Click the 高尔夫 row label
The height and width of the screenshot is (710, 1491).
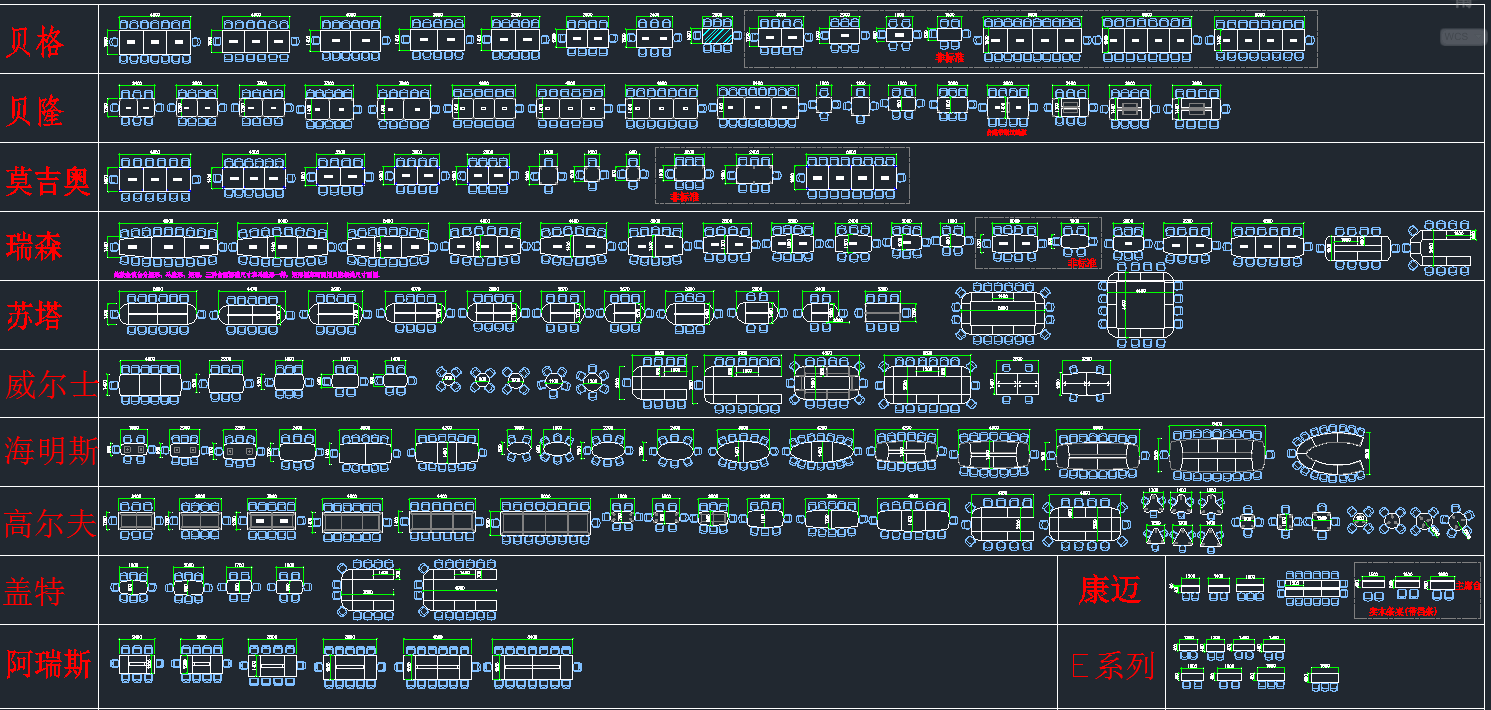(50, 523)
